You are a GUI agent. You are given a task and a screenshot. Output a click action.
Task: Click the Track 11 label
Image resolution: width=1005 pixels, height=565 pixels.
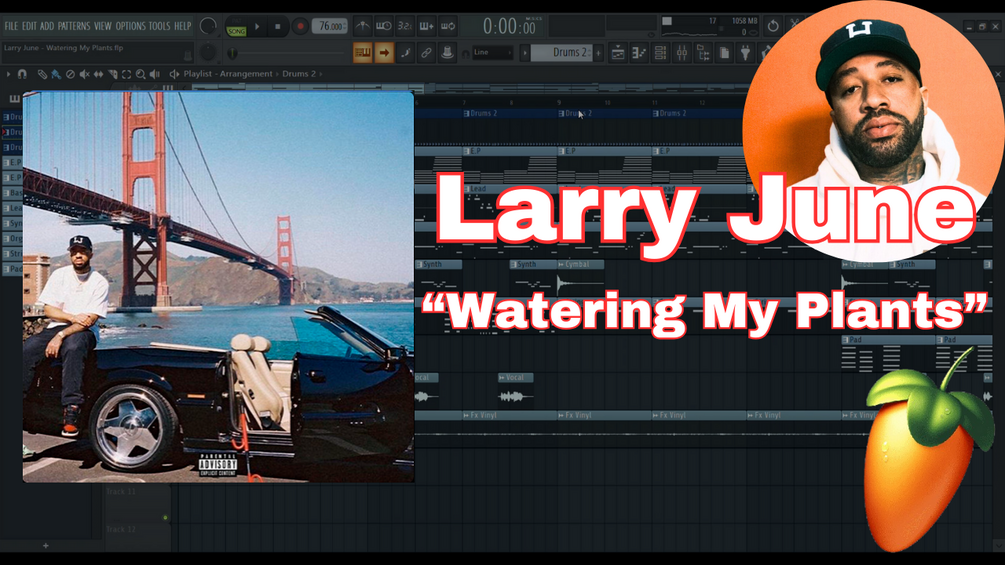click(x=121, y=492)
